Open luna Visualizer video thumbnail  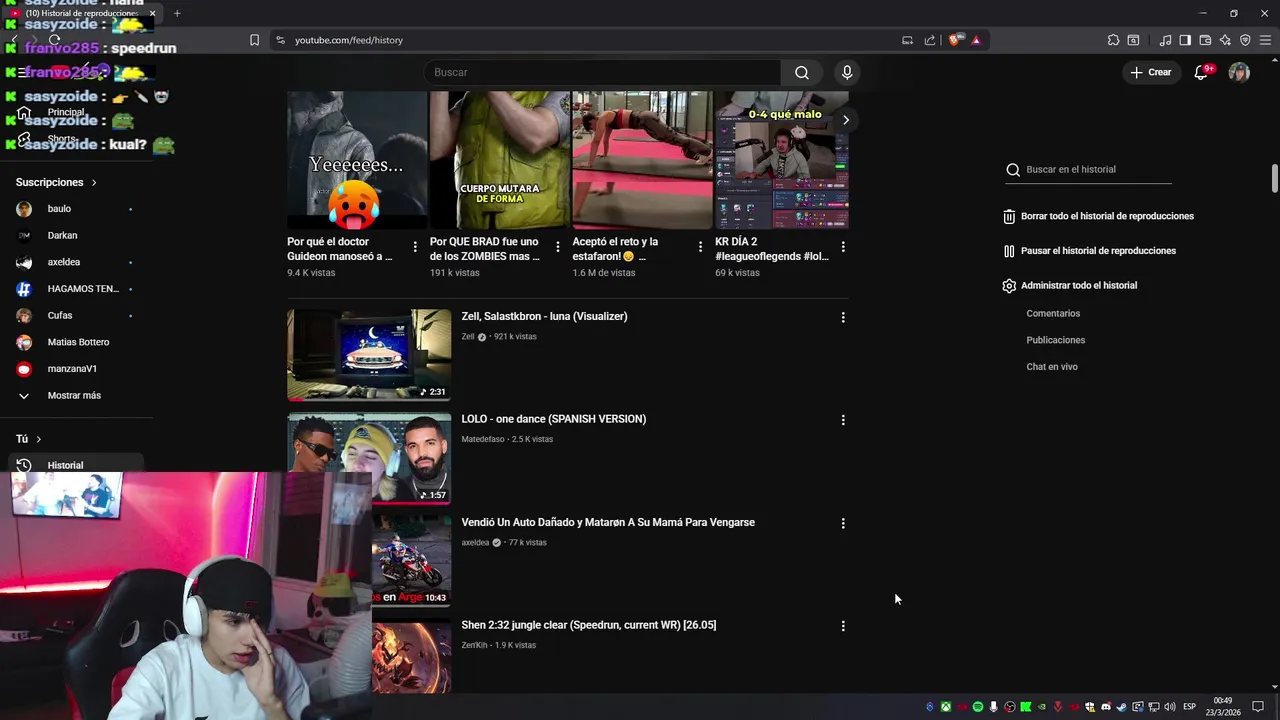coord(369,354)
